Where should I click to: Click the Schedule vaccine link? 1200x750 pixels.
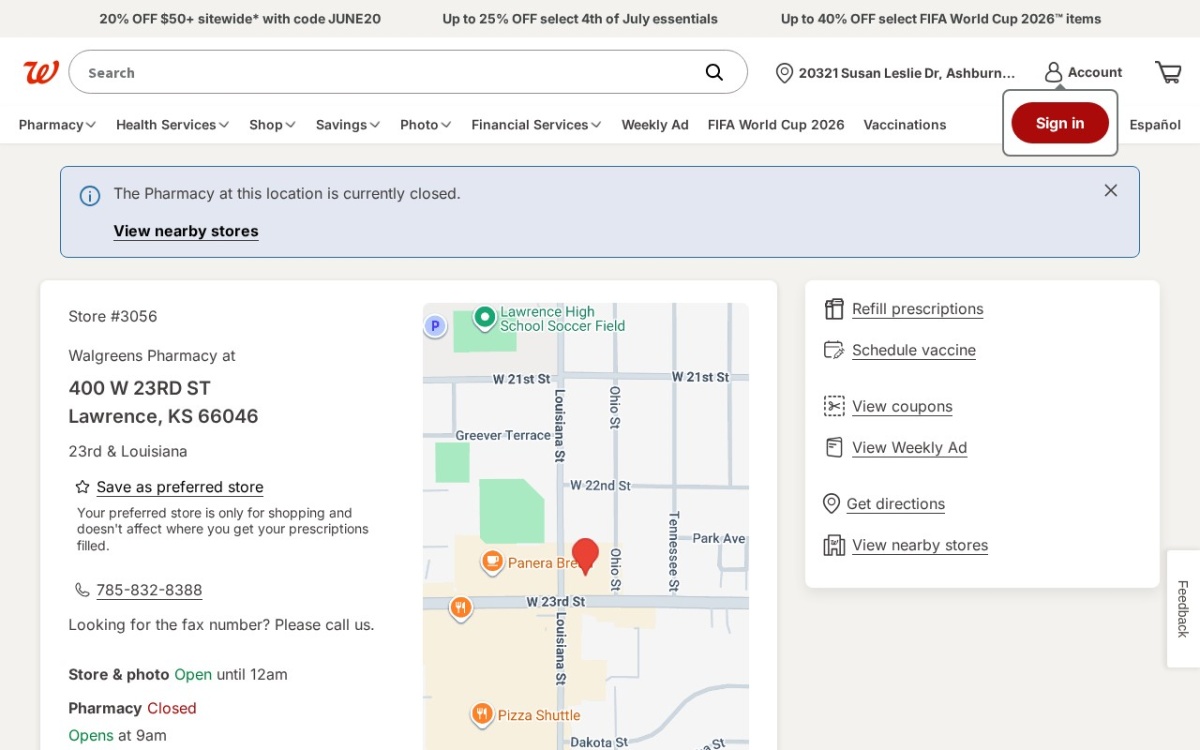pos(914,350)
